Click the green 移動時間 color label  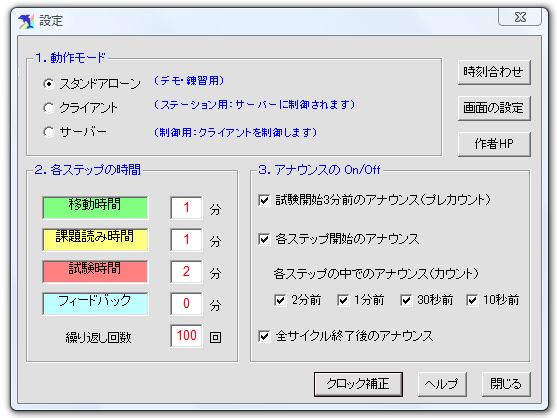[x=95, y=207]
